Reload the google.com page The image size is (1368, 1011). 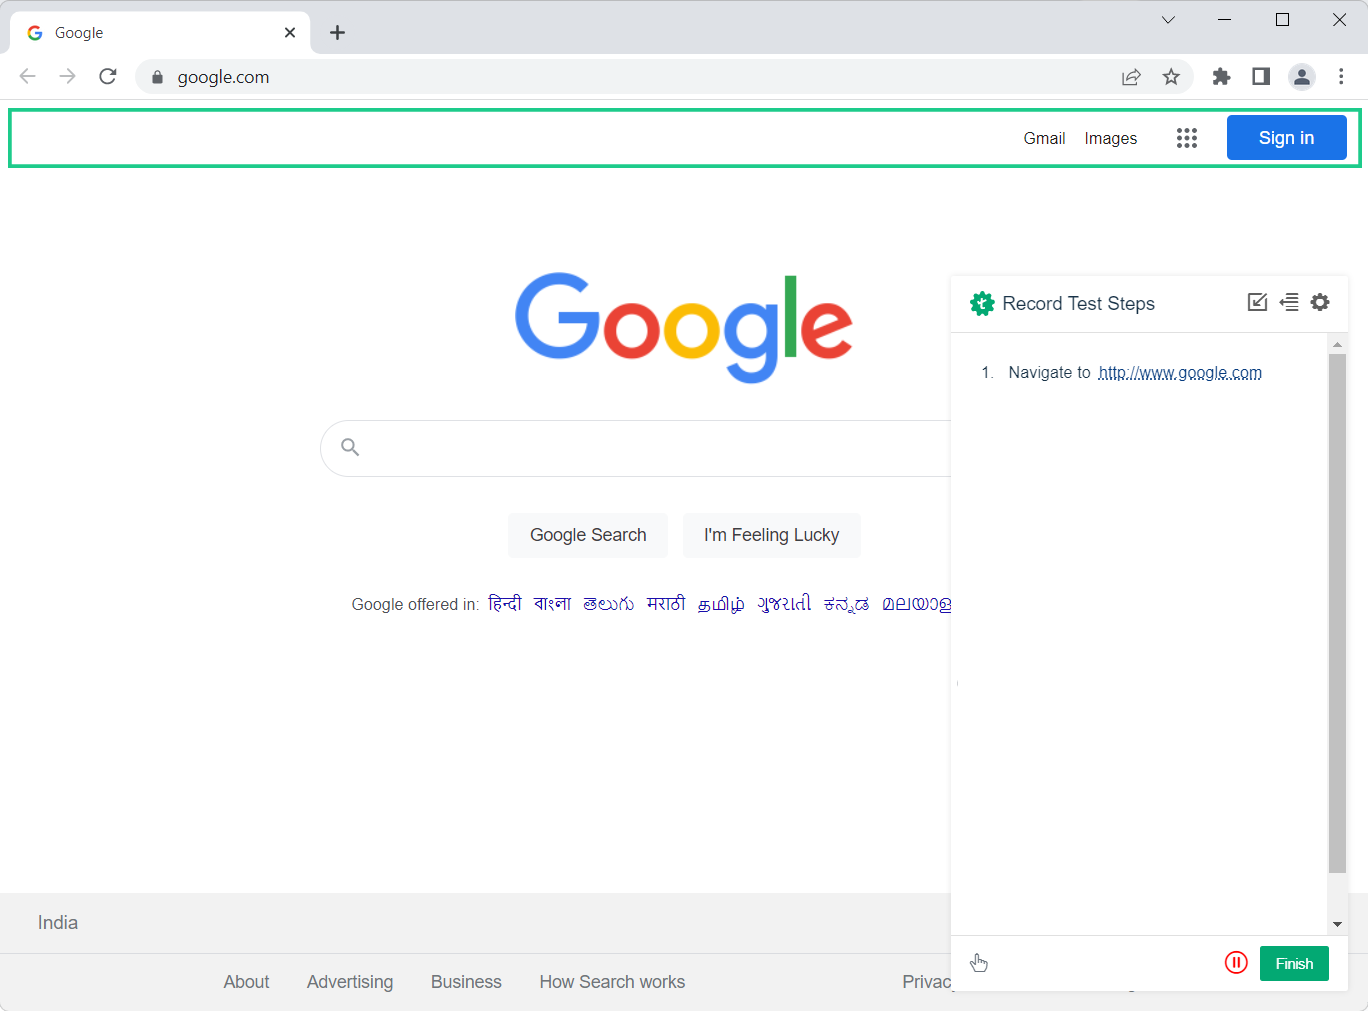pyautogui.click(x=108, y=77)
